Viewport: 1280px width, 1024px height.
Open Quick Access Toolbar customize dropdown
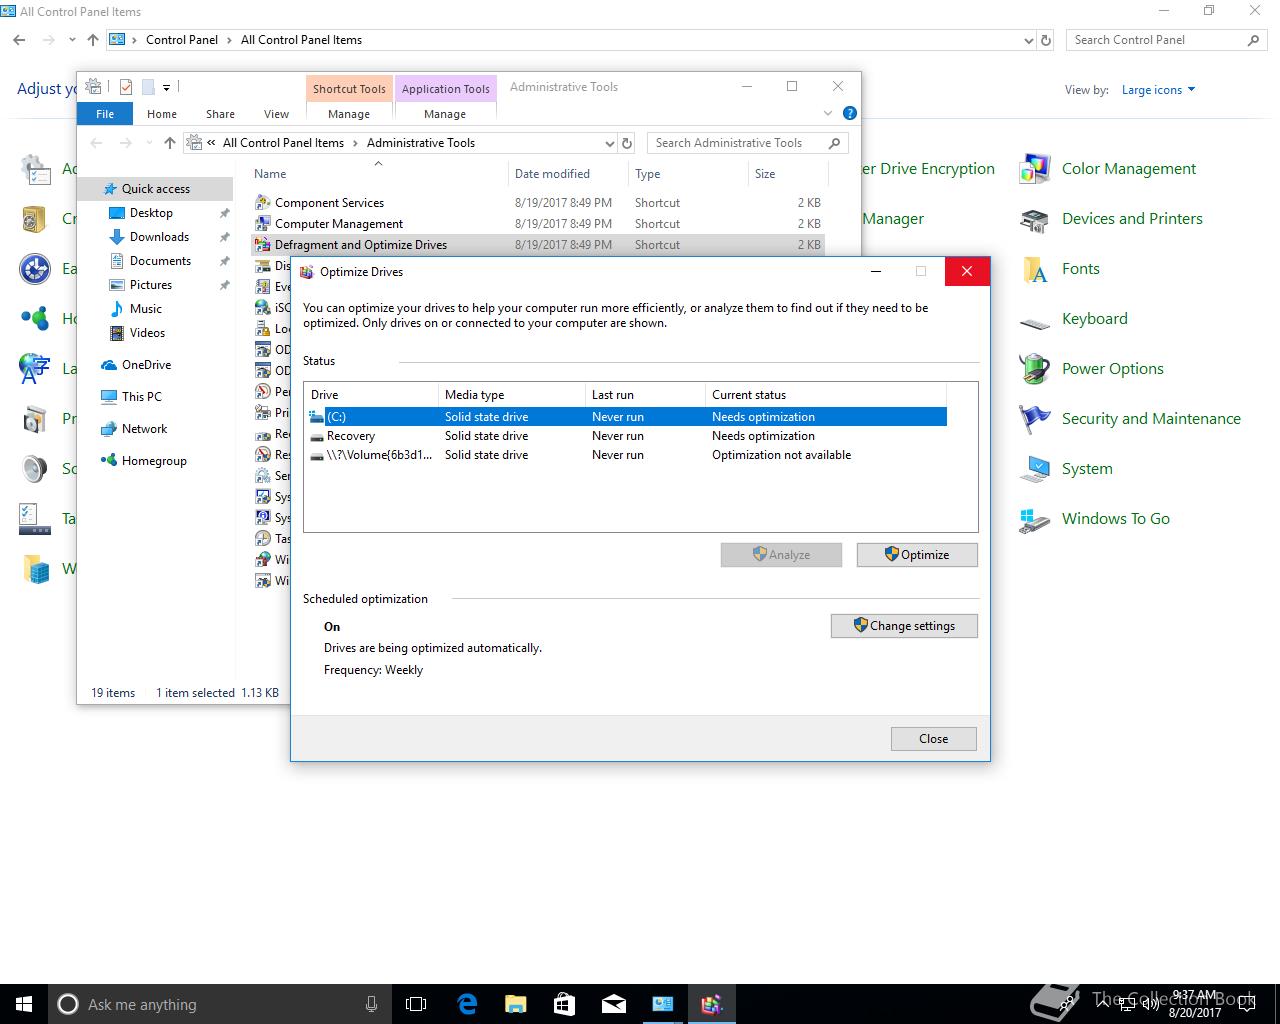166,87
